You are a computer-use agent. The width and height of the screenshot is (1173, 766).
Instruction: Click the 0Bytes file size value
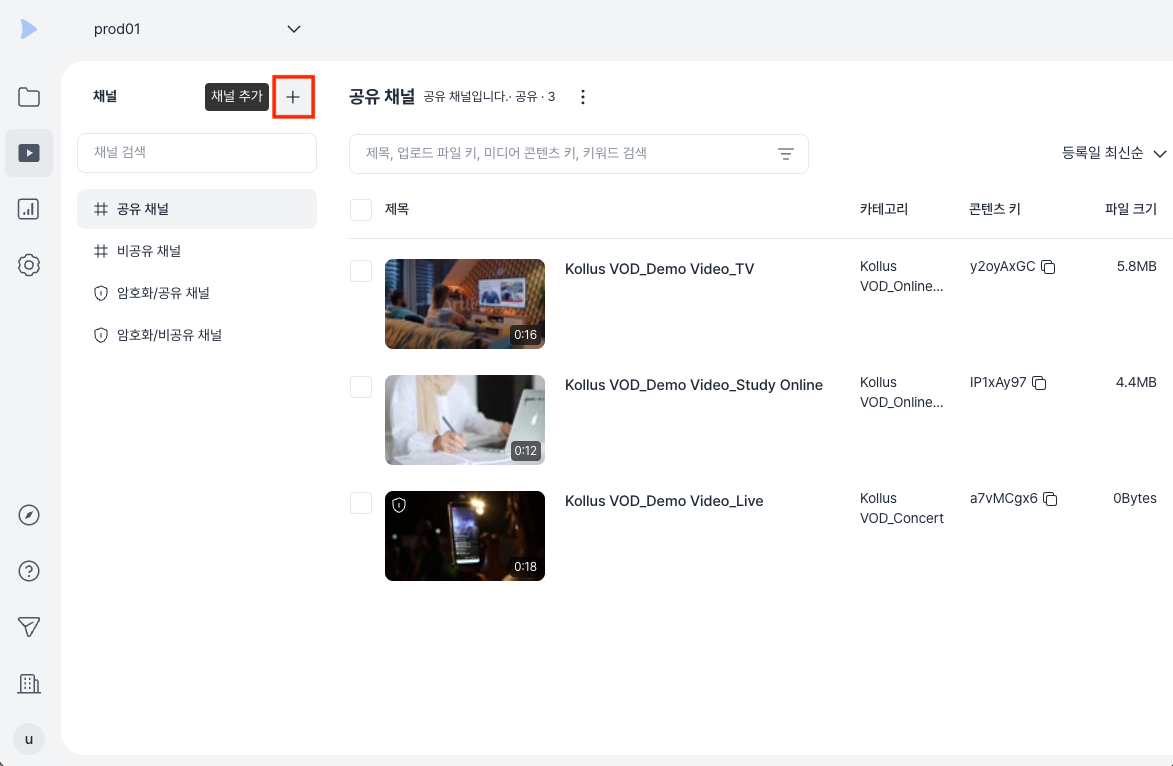point(1134,499)
